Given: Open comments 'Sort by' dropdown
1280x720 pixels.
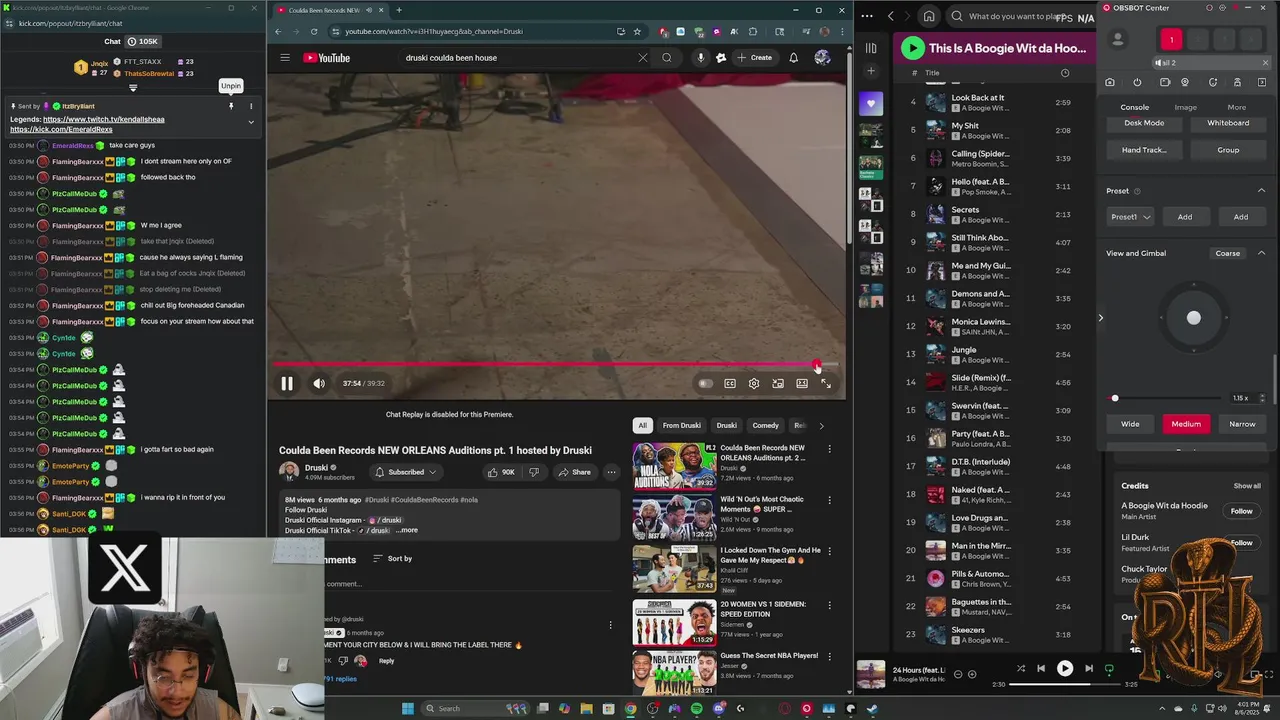Looking at the screenshot, I should pyautogui.click(x=393, y=559).
